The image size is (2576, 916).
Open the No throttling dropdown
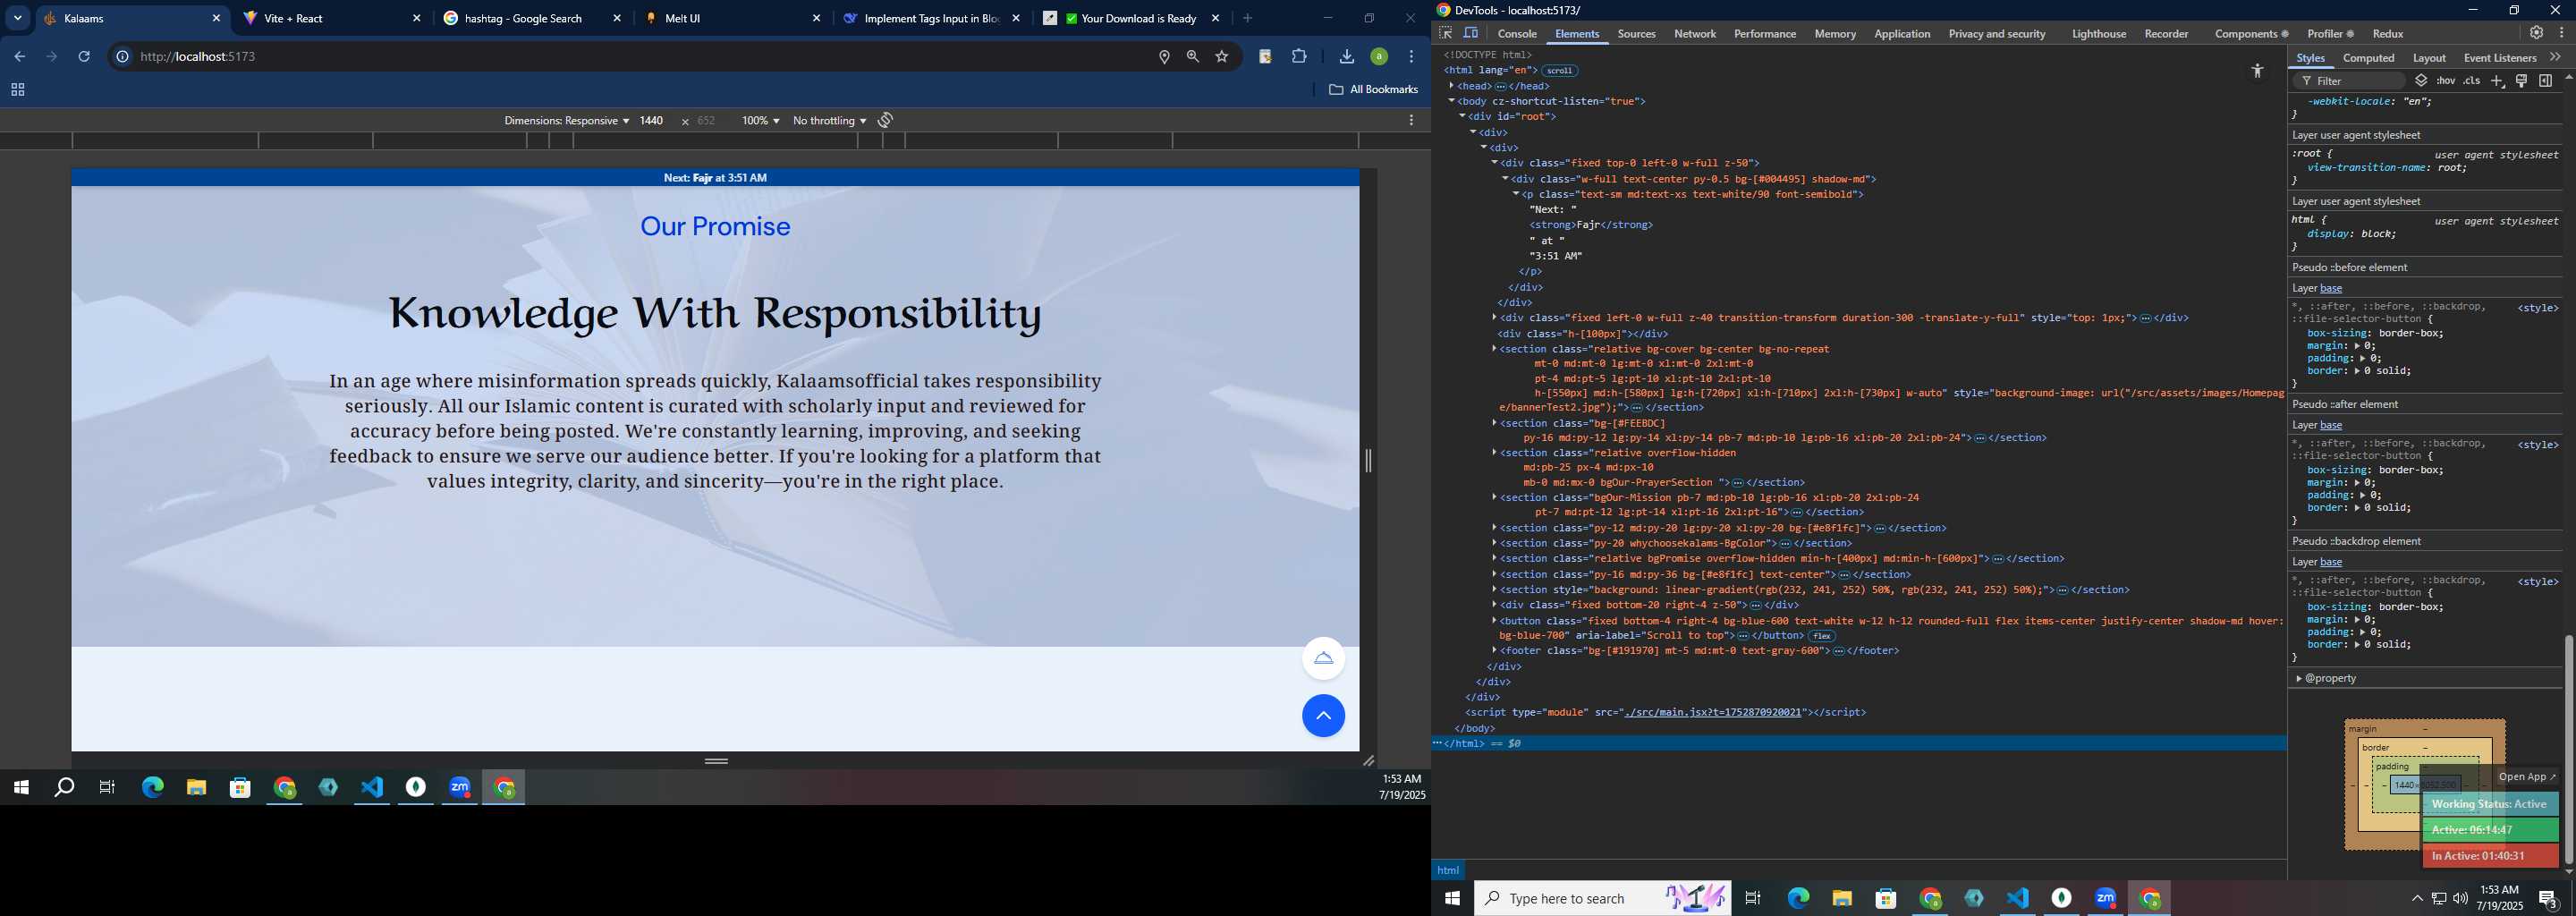tap(829, 120)
